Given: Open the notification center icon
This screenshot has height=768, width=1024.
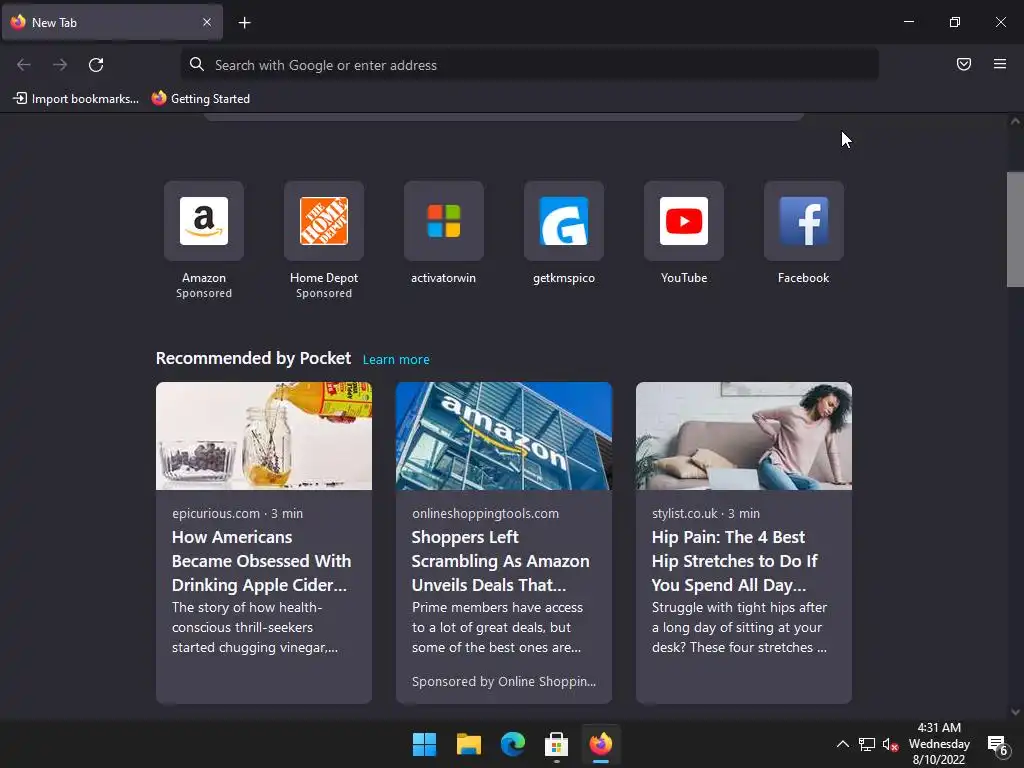Looking at the screenshot, I should point(997,744).
